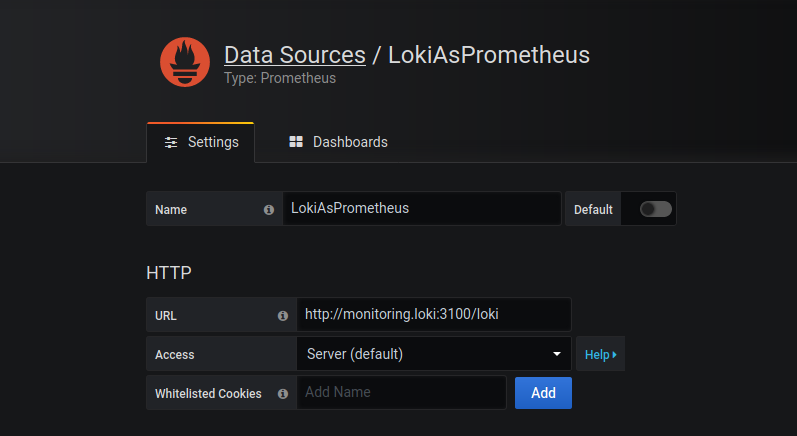797x436 pixels.
Task: Click the Prometheus flame logo icon
Action: (185, 62)
